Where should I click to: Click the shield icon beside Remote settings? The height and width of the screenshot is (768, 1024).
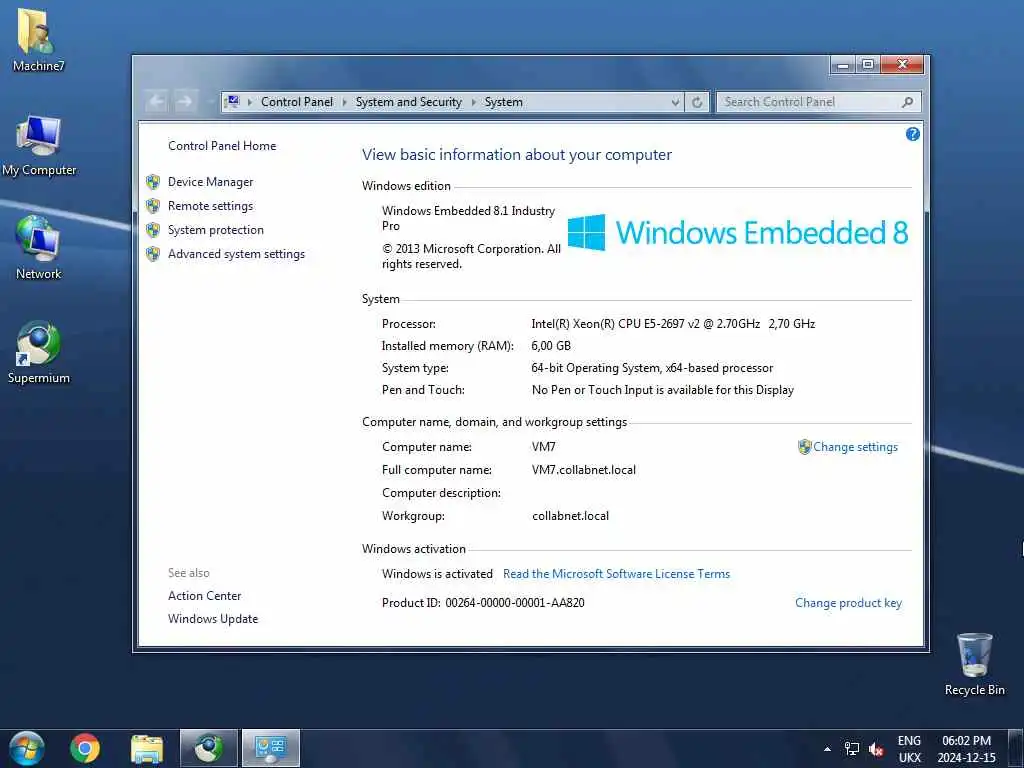tap(153, 206)
